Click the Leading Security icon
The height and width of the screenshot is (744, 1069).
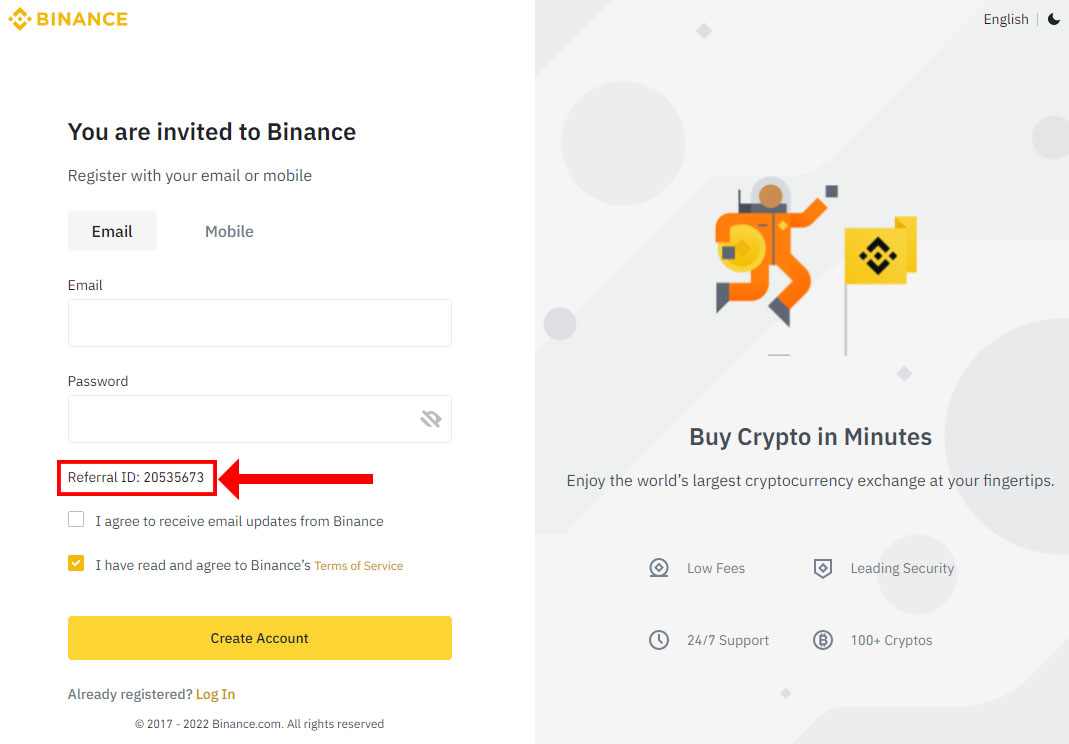tap(822, 568)
